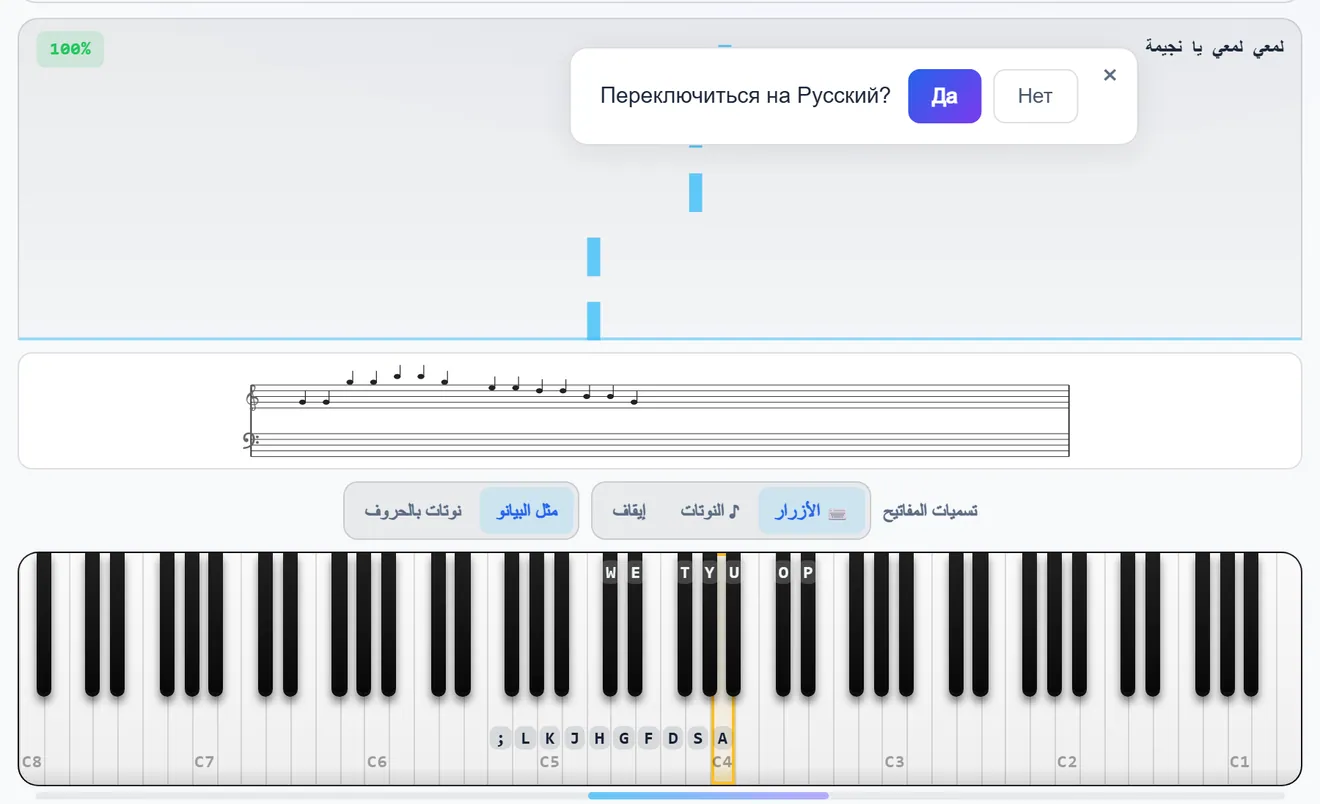Play the black key labeled E
Viewport: 1320px width, 804px height.
point(635,625)
